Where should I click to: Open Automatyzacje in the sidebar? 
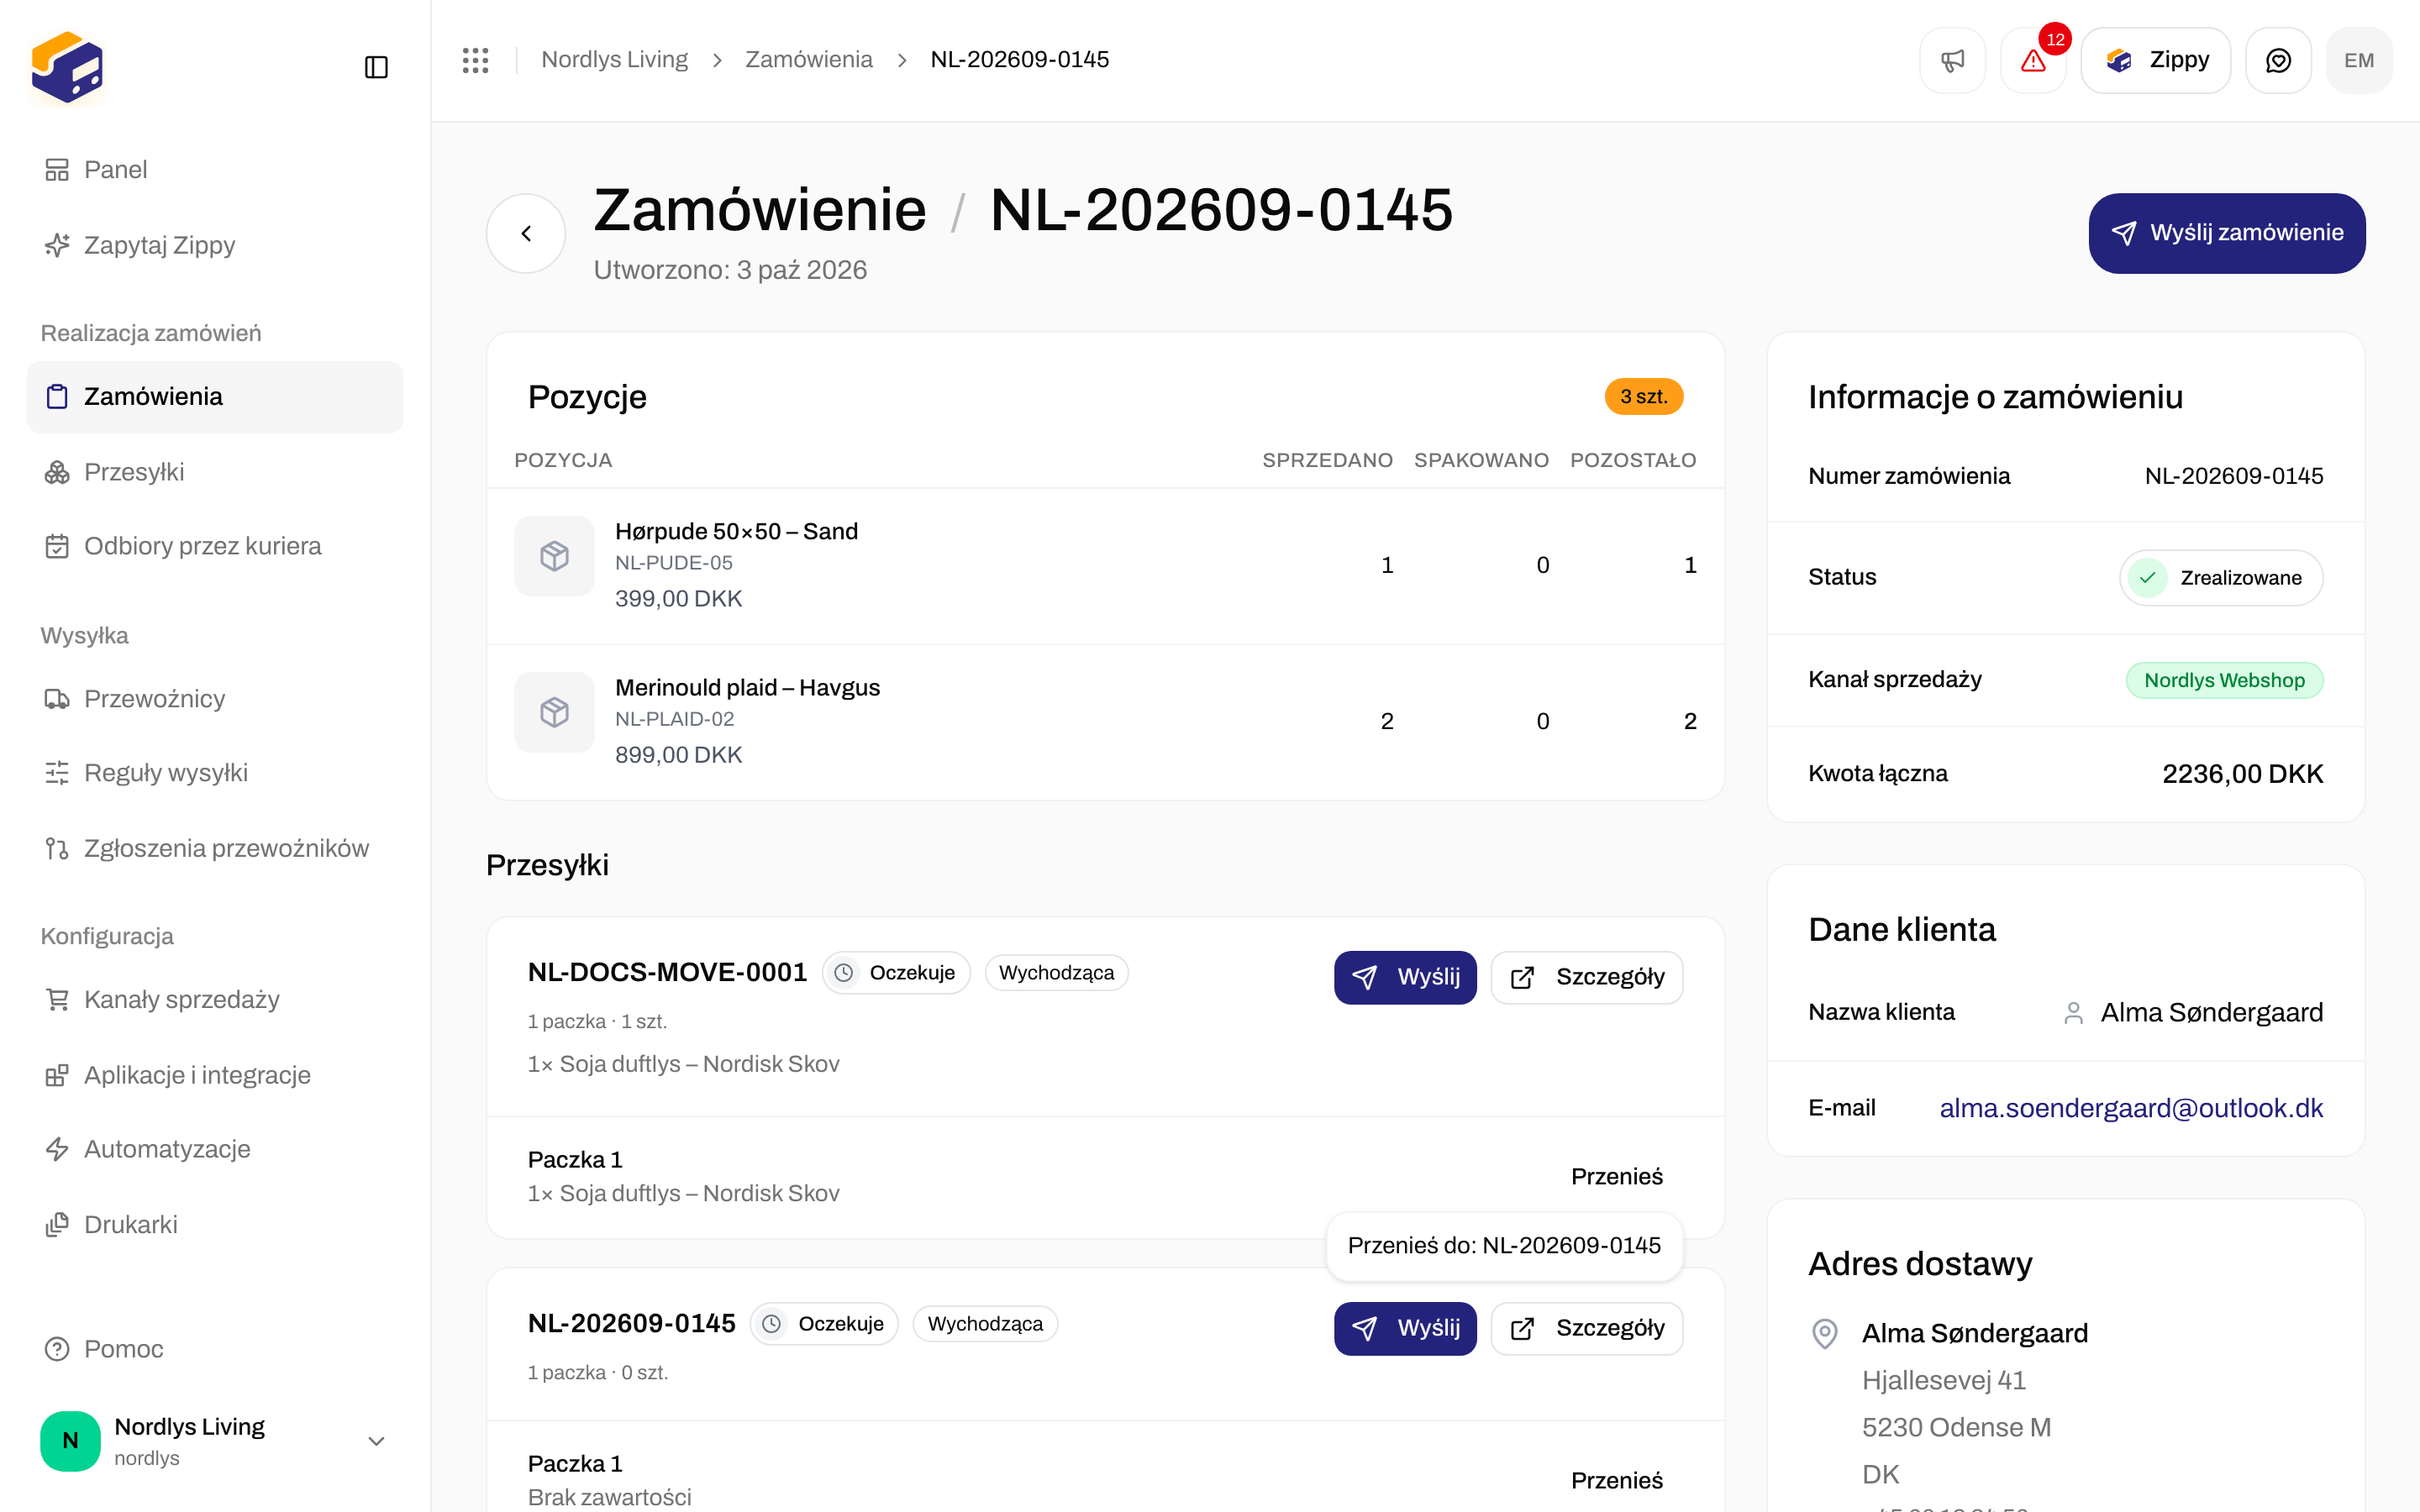click(x=215, y=1149)
